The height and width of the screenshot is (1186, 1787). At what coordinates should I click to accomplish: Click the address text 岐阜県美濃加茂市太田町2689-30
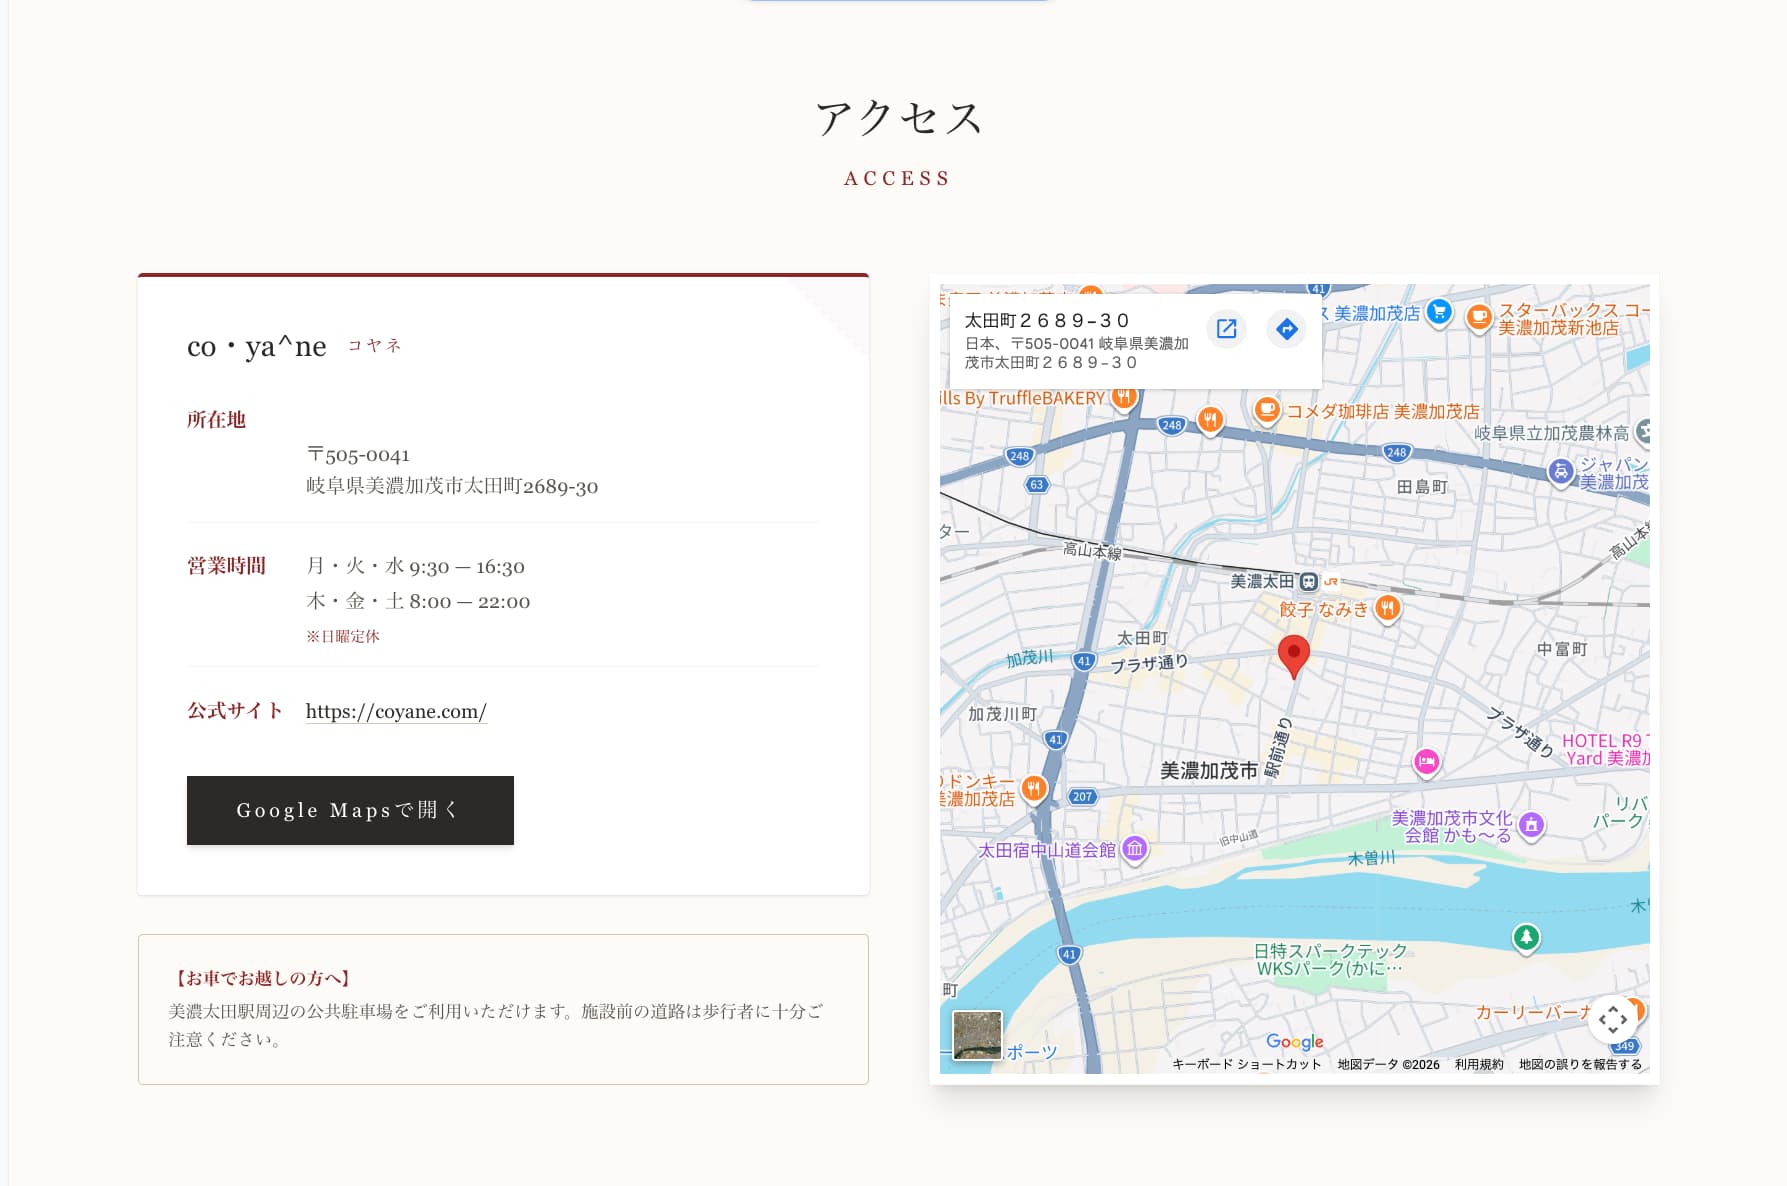coord(452,486)
